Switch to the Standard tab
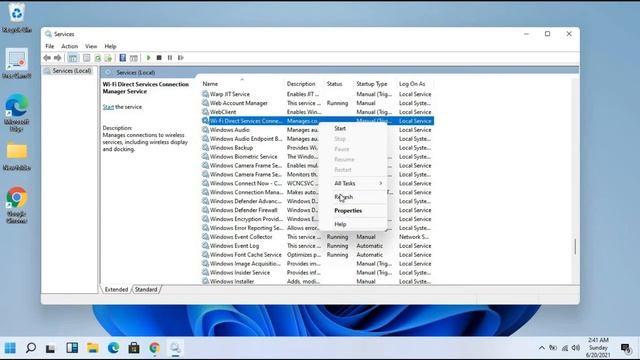The width and height of the screenshot is (640, 360). click(x=146, y=289)
